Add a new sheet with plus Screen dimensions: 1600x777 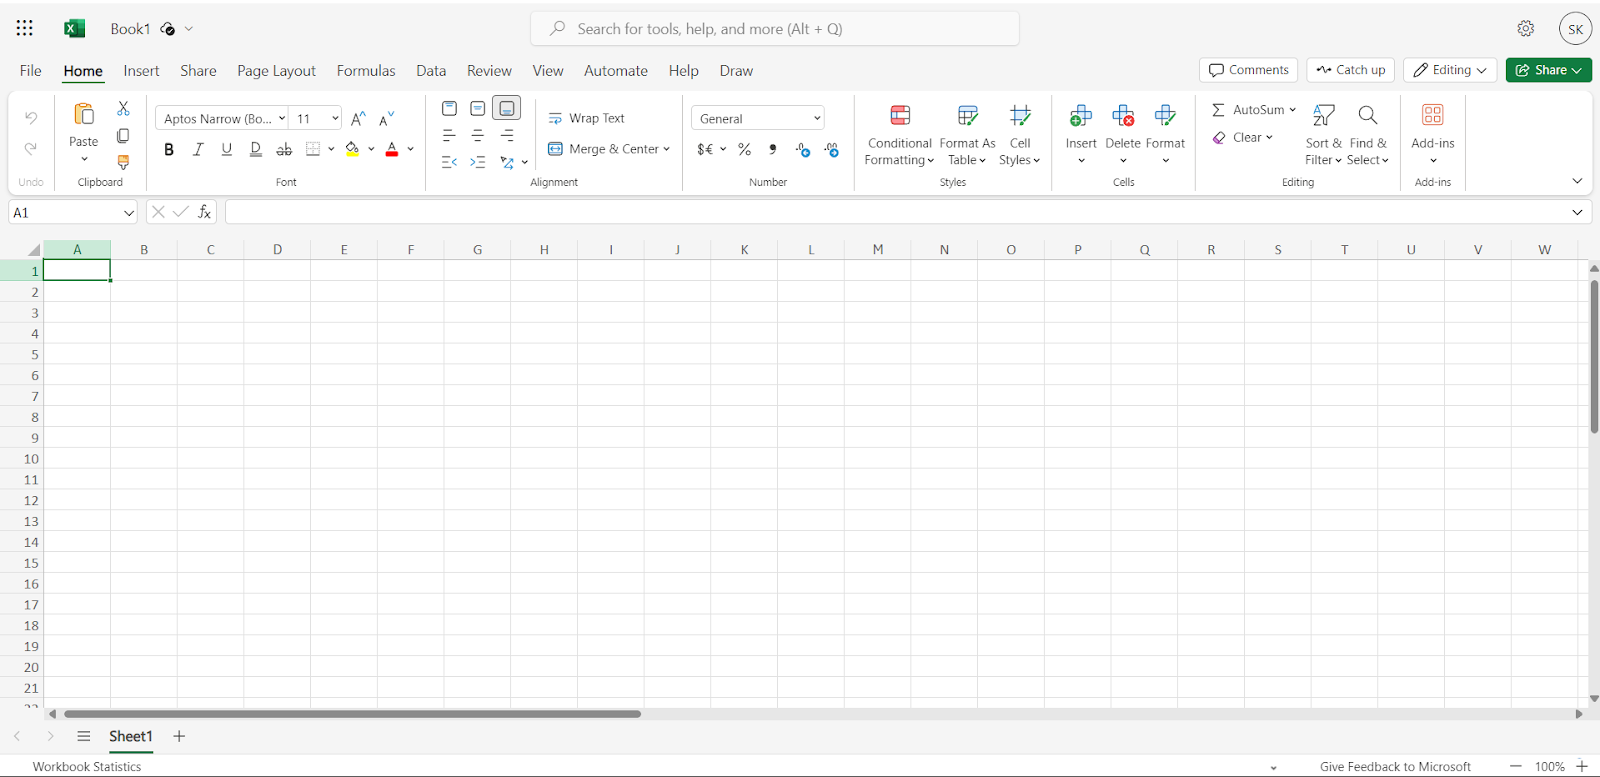coord(179,736)
